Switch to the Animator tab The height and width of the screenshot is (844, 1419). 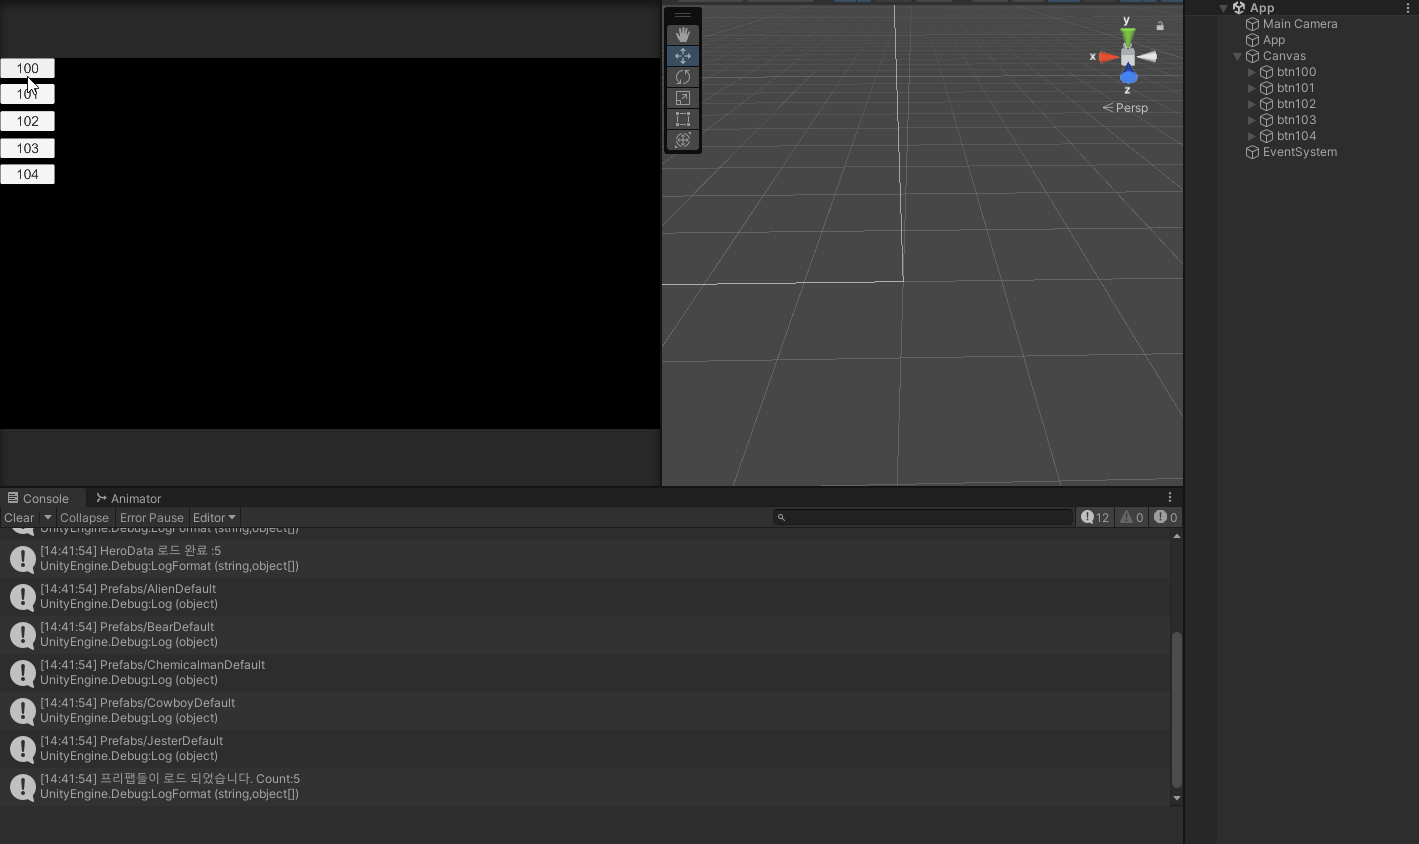point(128,498)
